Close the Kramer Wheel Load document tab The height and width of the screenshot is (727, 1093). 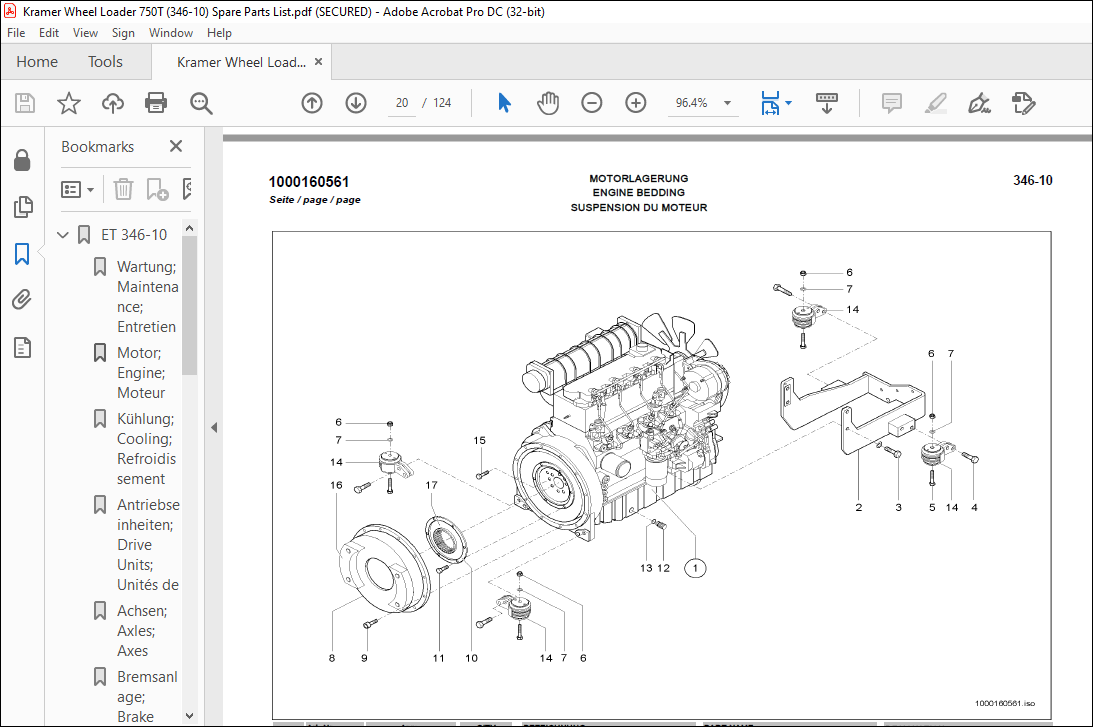(319, 61)
